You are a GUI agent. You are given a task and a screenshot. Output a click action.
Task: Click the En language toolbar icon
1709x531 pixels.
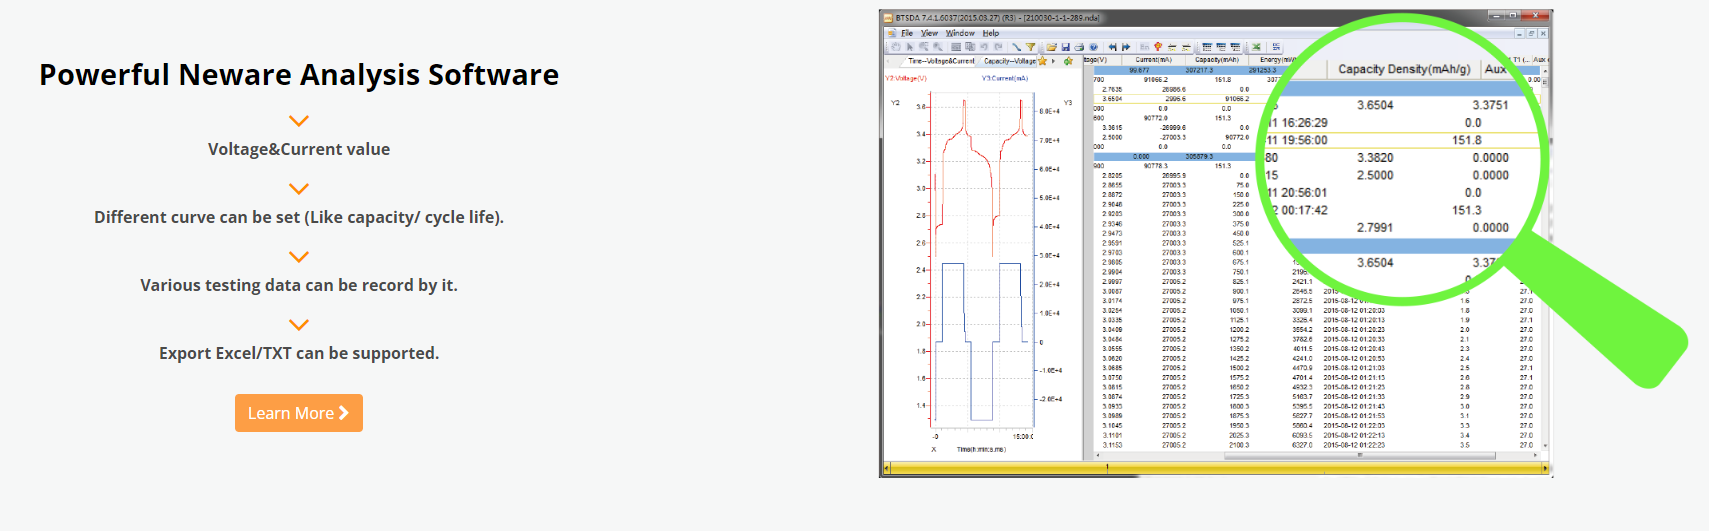pos(1144,47)
